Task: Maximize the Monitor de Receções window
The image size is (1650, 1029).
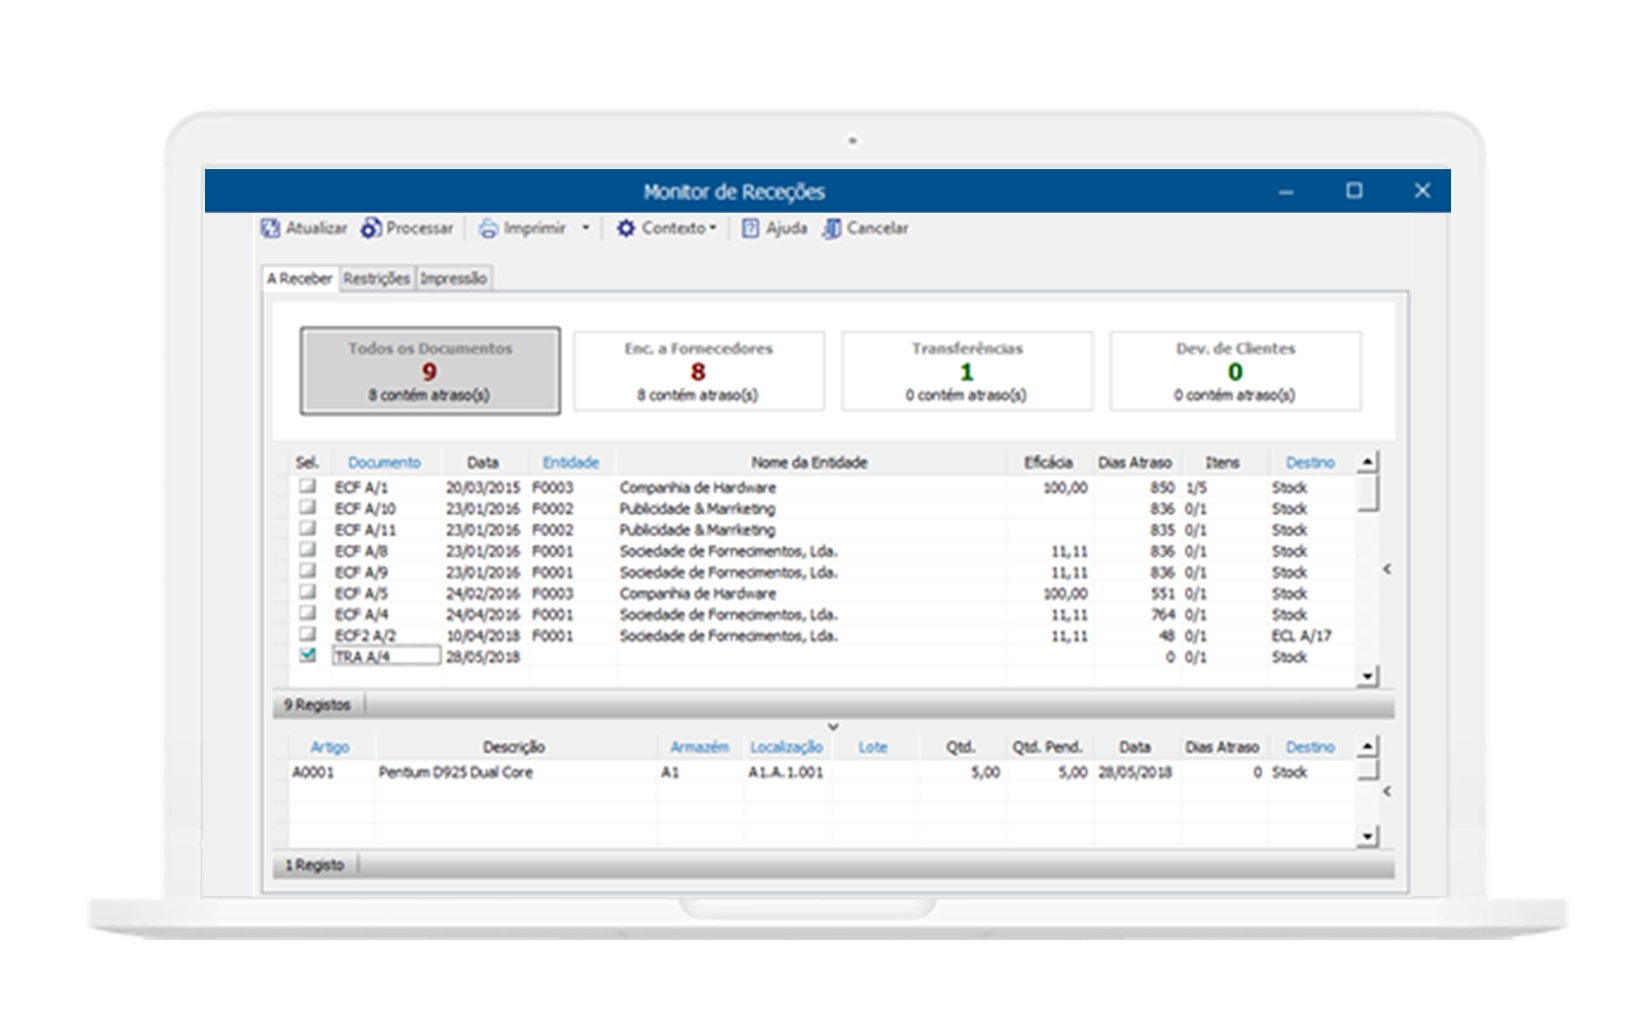Action: pyautogui.click(x=1354, y=190)
